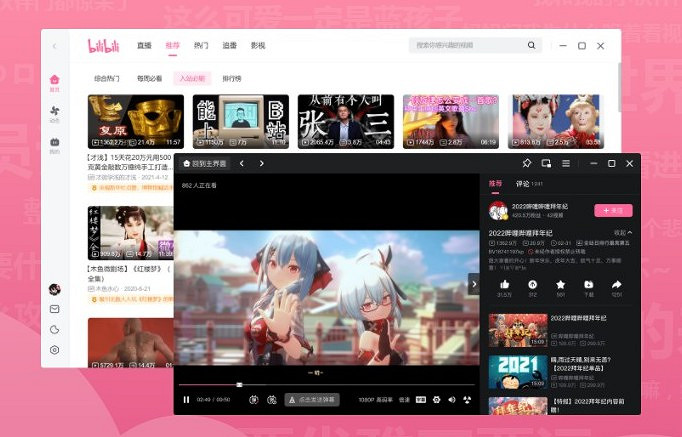Click the uploader name 2022哔哩哔哩拜年纪
Image resolution: width=682 pixels, height=437 pixels.
coord(540,207)
